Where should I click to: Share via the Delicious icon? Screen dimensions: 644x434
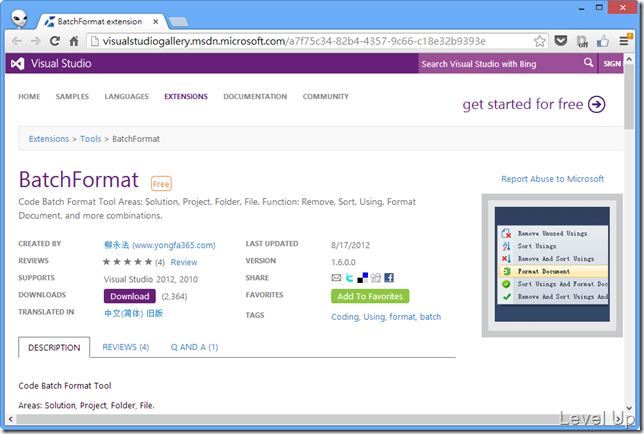click(x=362, y=278)
